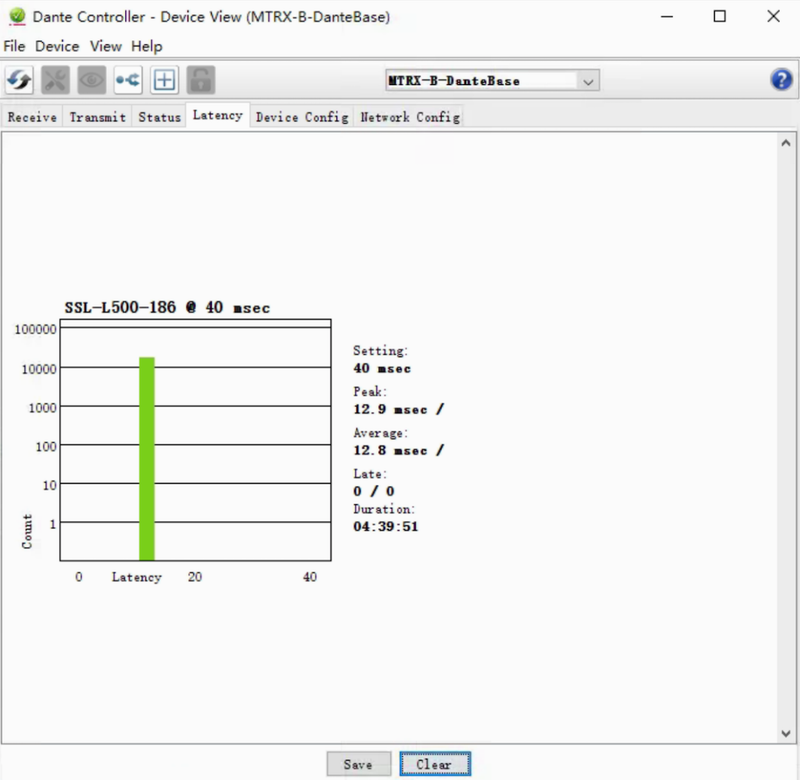The height and width of the screenshot is (780, 800).
Task: Click the Late count 0 / 0
Action: pos(374,491)
